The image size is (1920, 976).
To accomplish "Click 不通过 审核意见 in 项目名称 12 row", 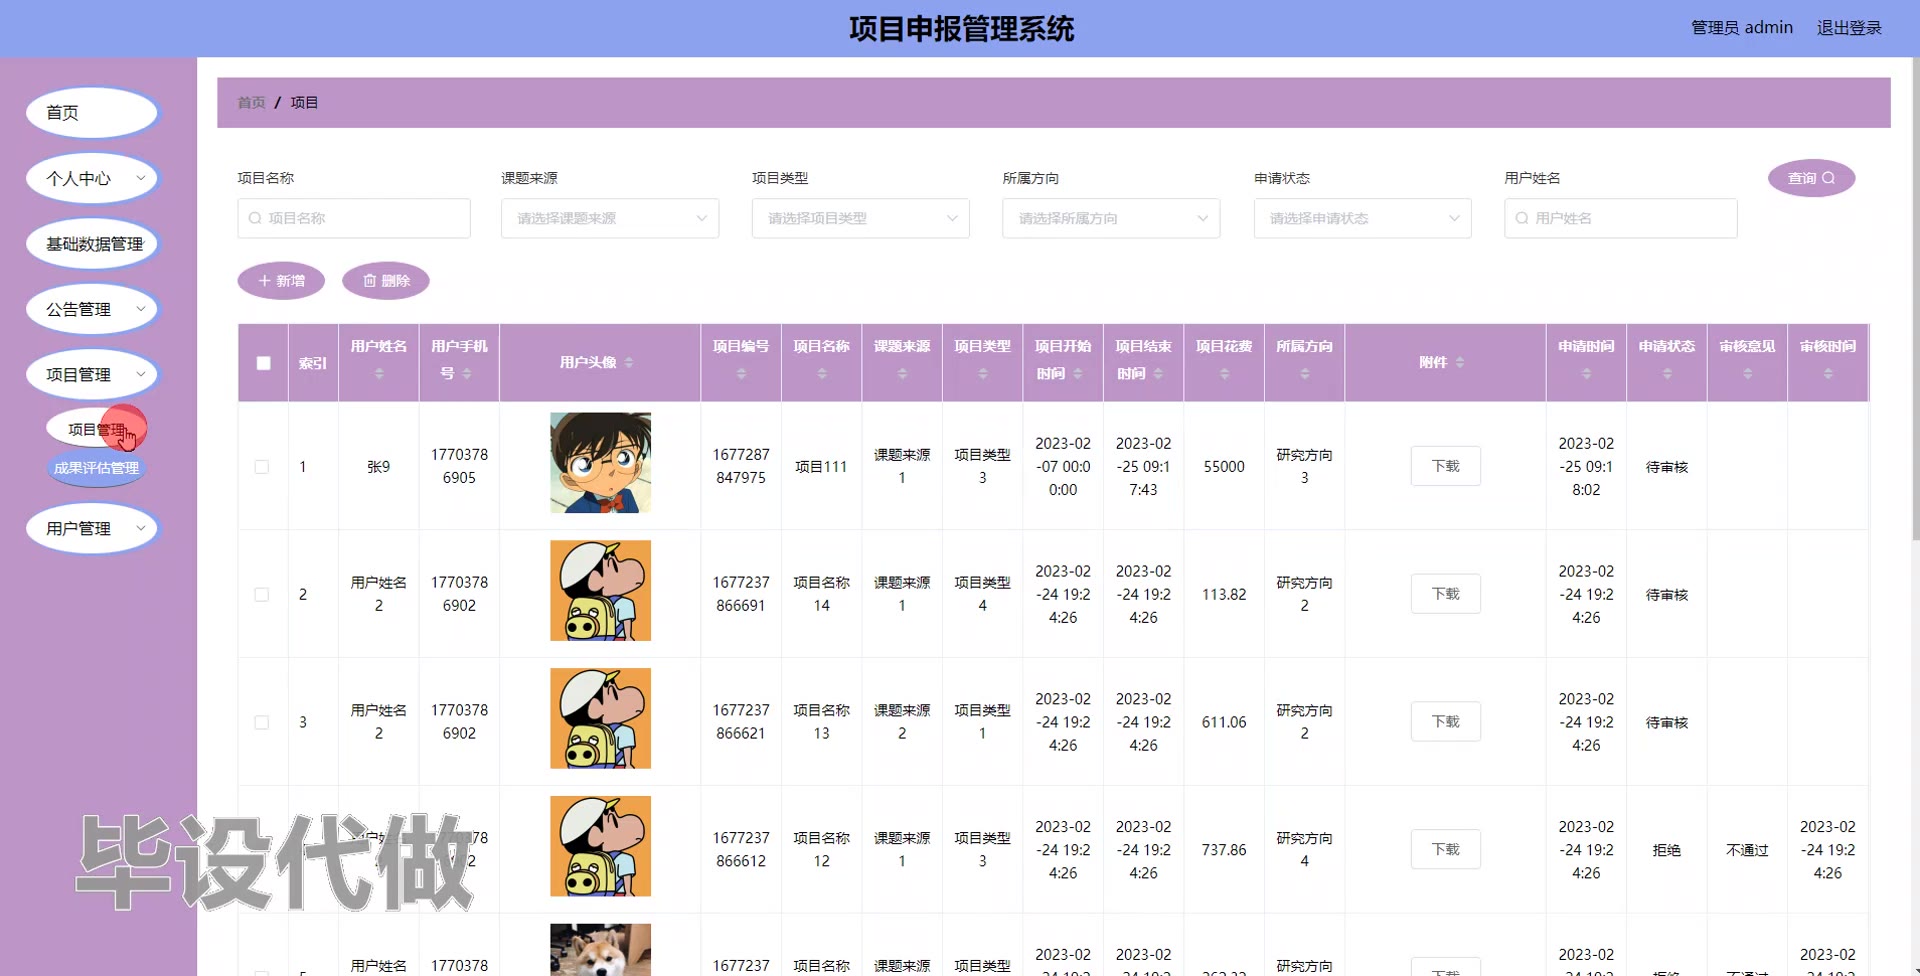I will [x=1747, y=850].
